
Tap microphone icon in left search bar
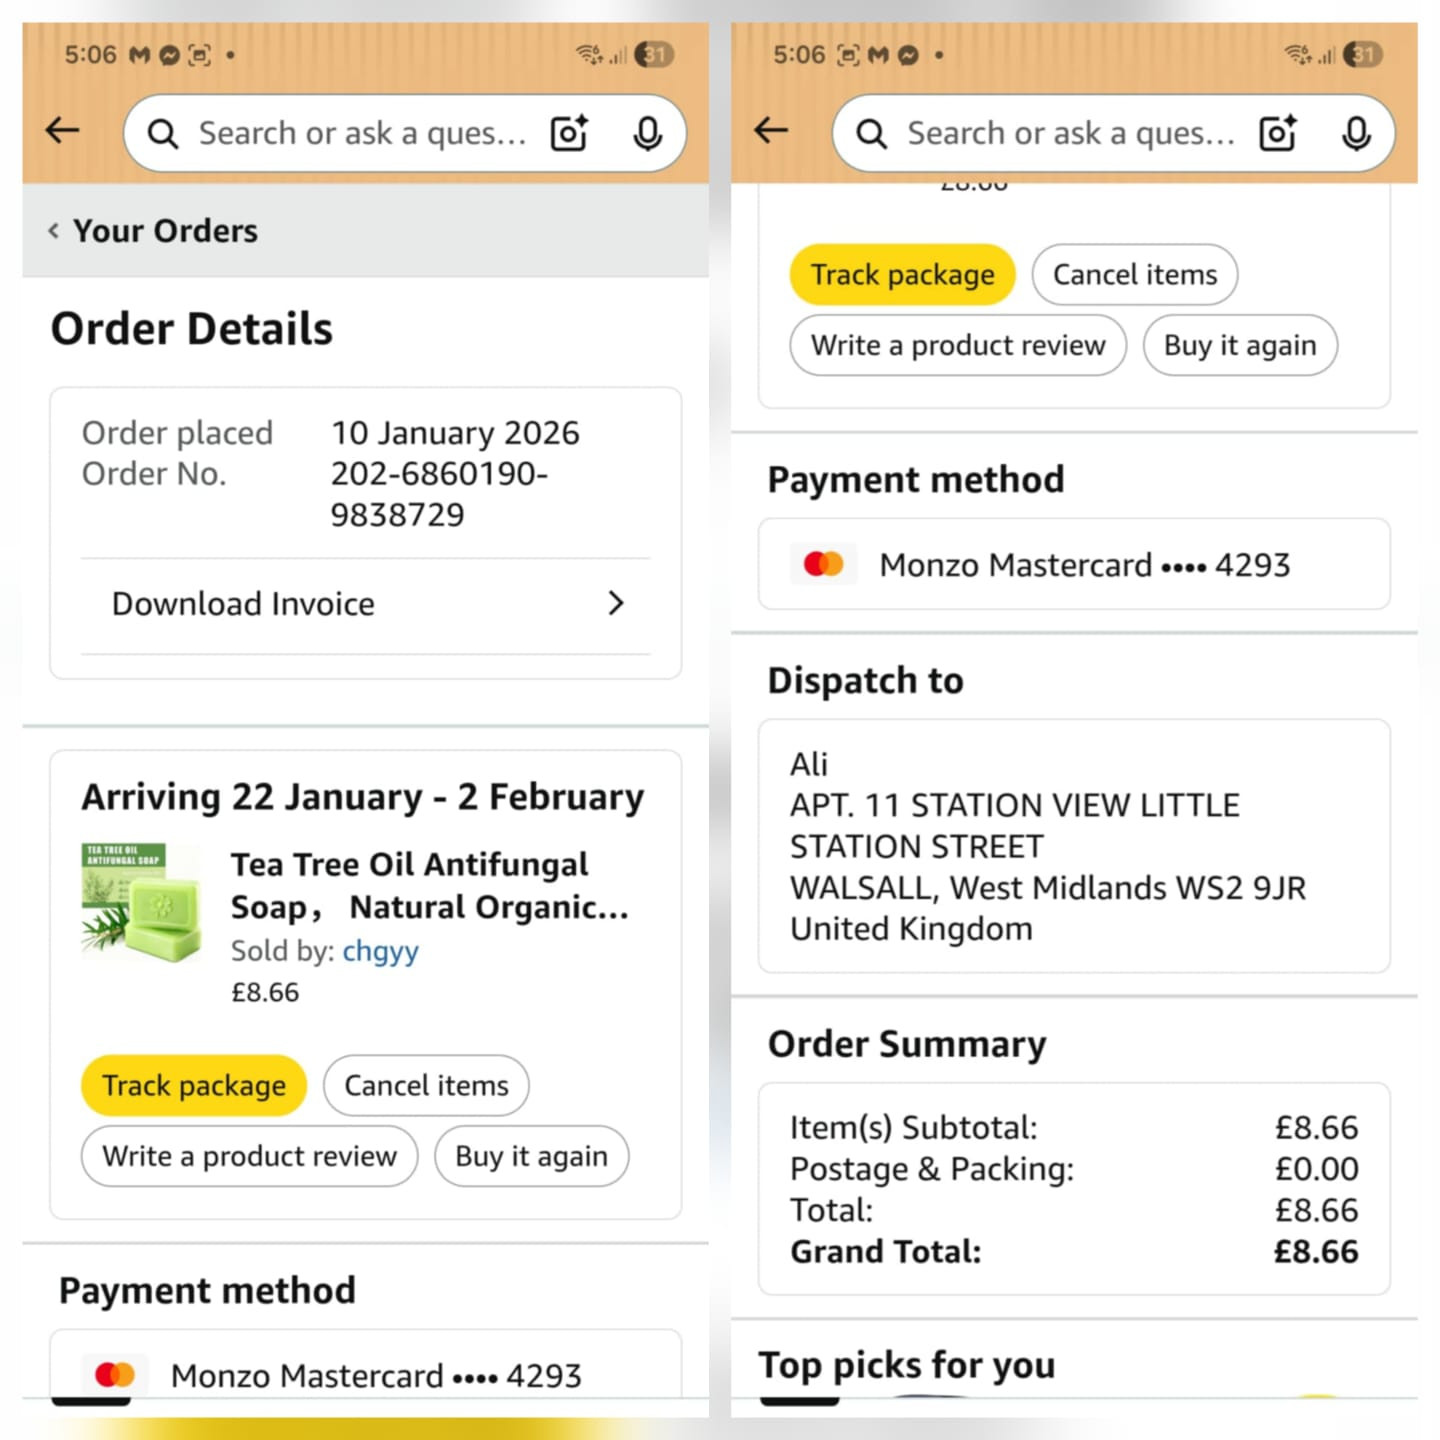pyautogui.click(x=648, y=133)
